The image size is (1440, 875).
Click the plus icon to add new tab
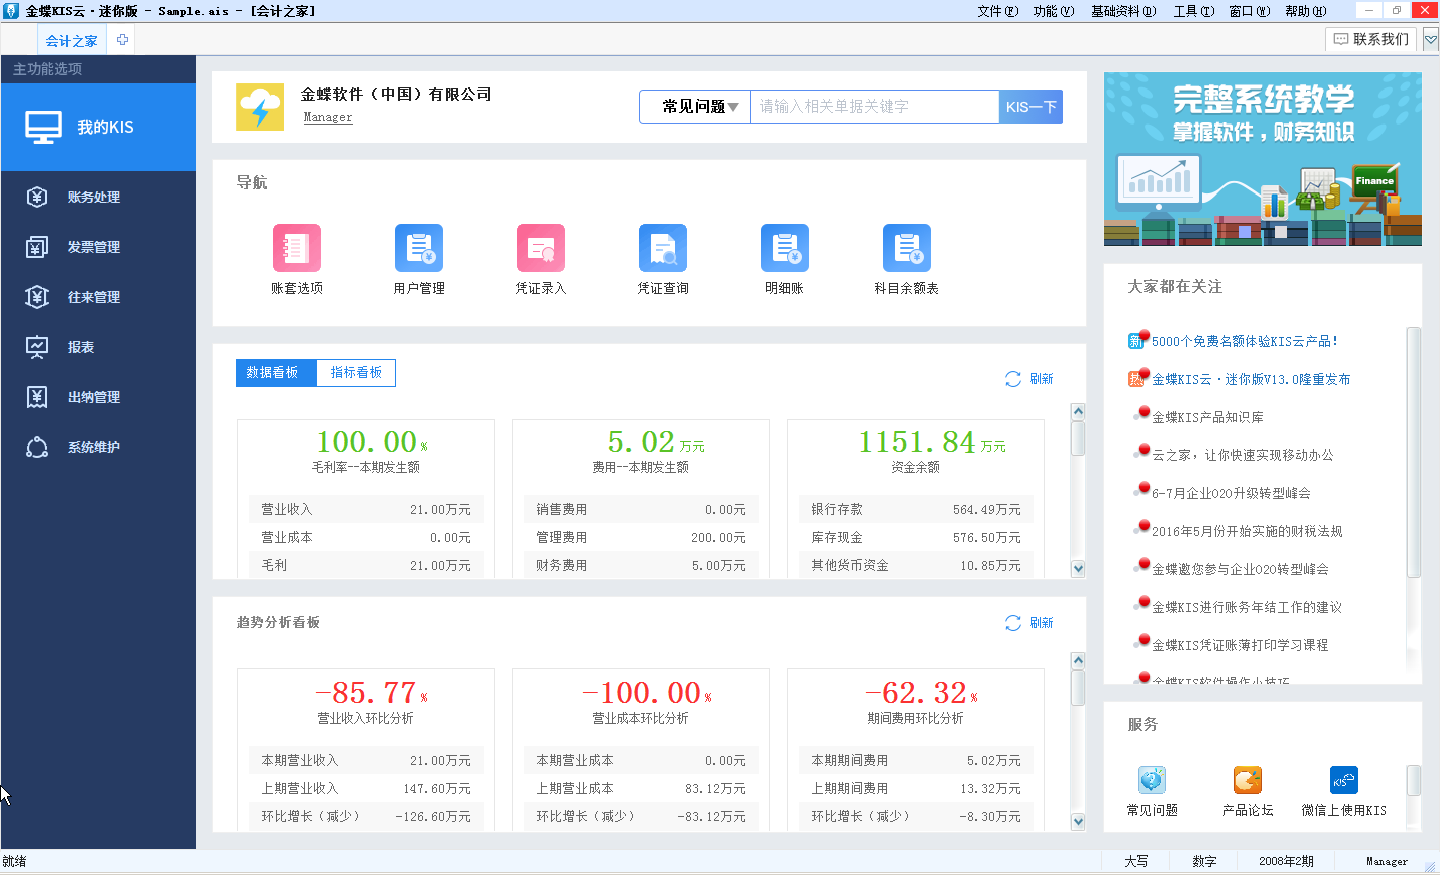tap(122, 40)
